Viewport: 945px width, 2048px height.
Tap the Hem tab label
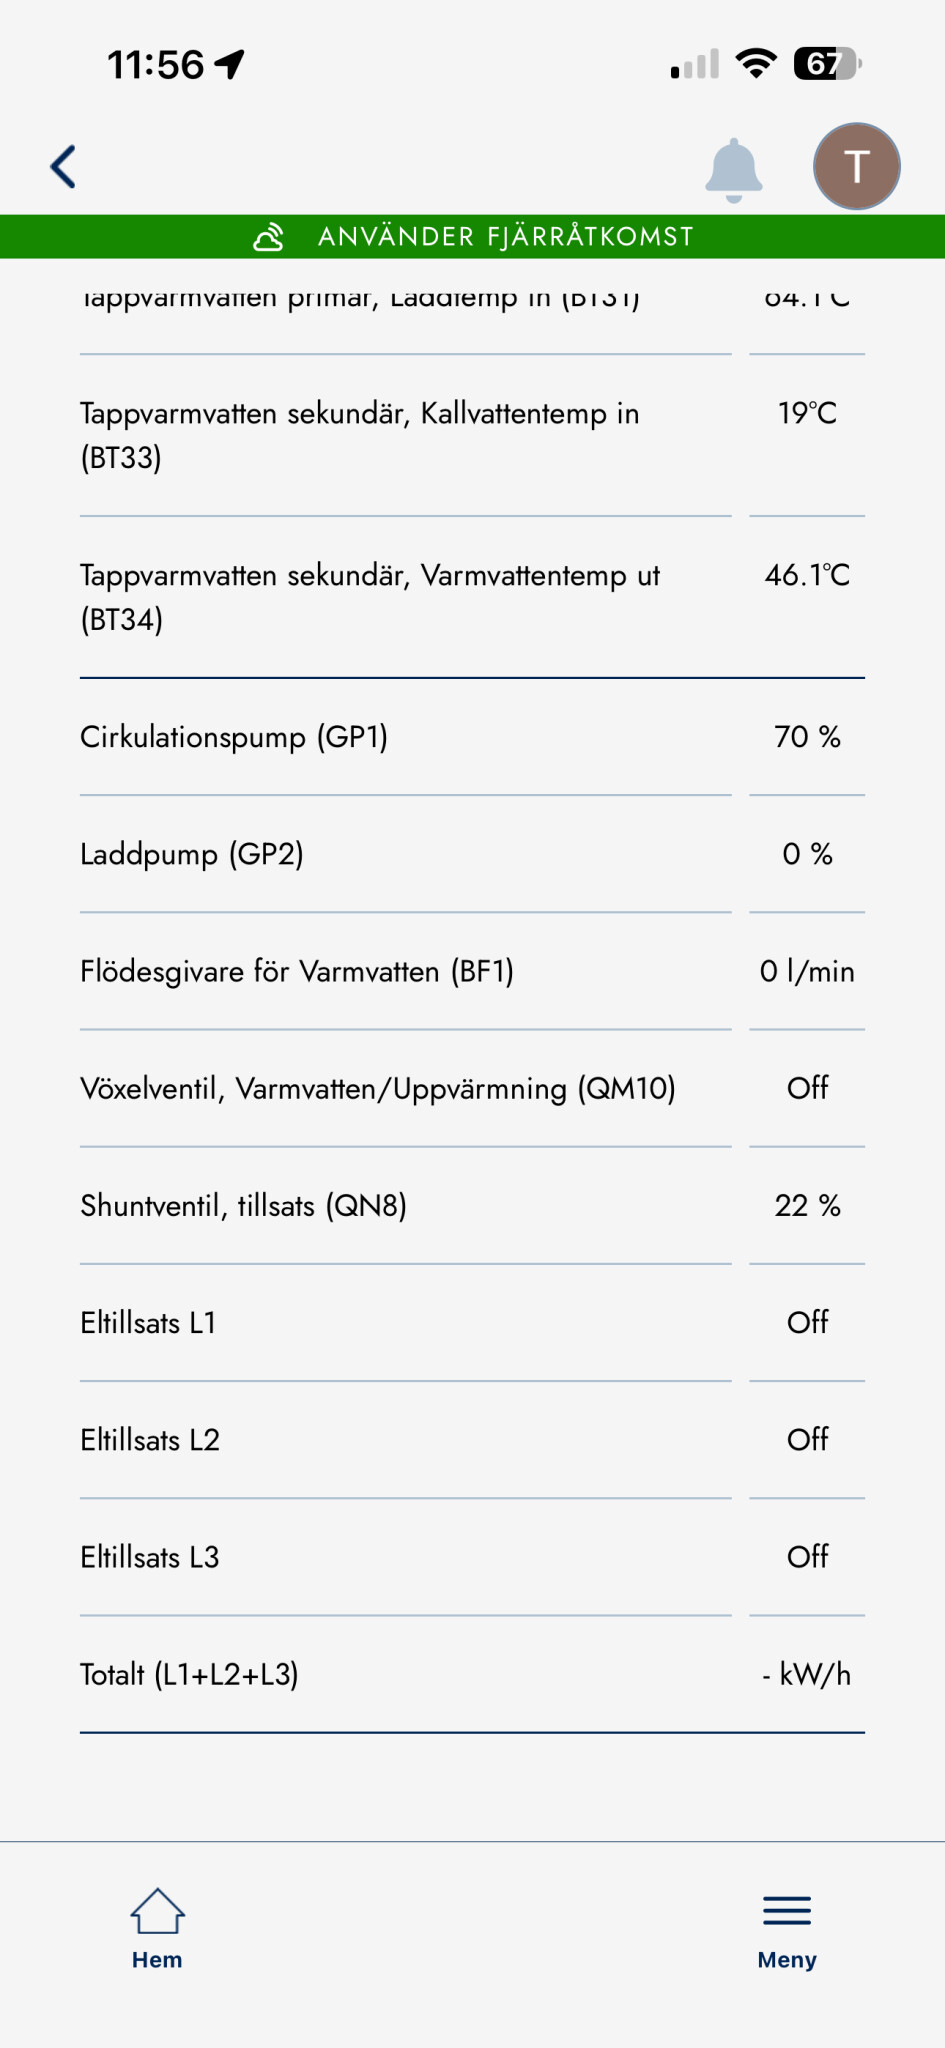(x=157, y=1960)
